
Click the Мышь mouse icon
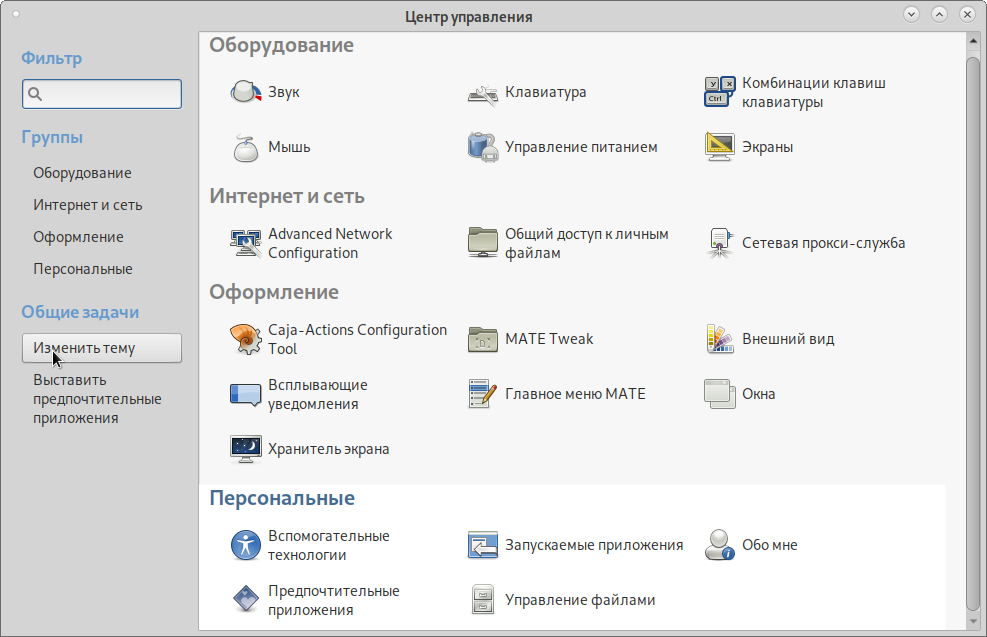(x=246, y=147)
